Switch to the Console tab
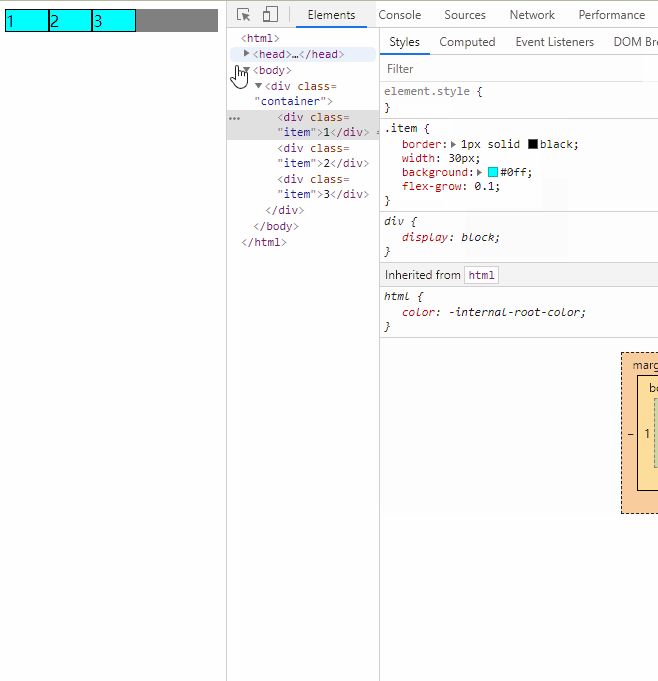The height and width of the screenshot is (681, 658). pos(400,15)
